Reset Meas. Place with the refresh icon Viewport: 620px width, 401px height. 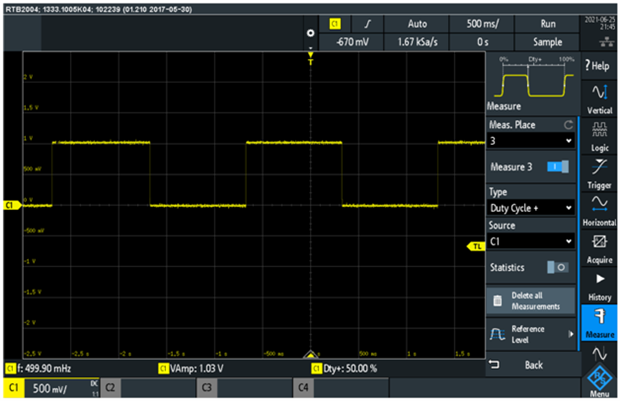click(568, 125)
